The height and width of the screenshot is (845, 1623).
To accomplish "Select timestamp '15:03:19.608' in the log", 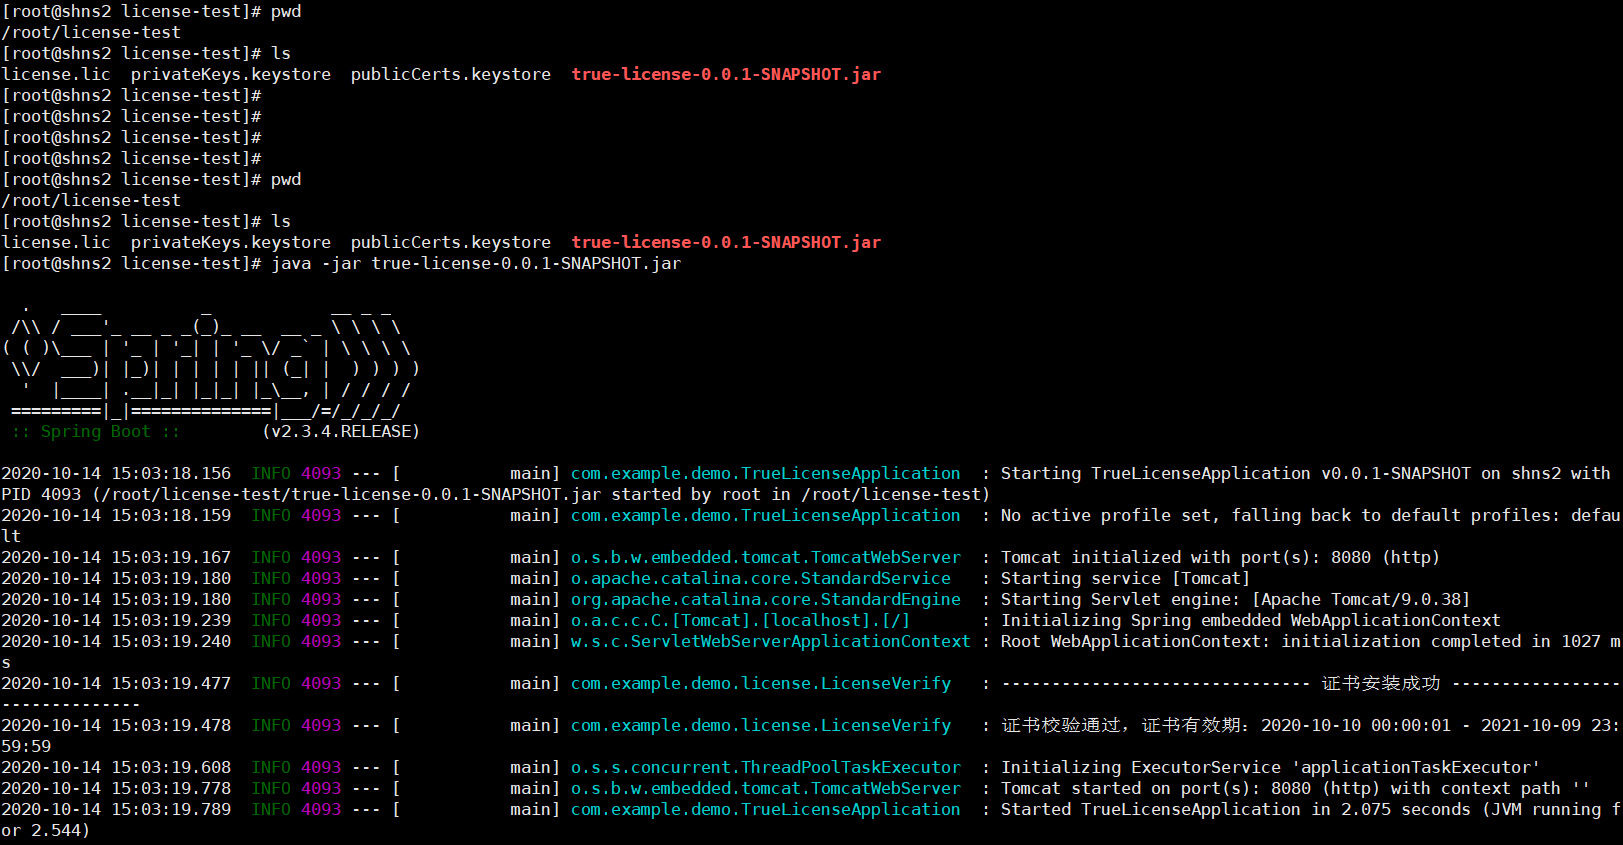I will 171,768.
